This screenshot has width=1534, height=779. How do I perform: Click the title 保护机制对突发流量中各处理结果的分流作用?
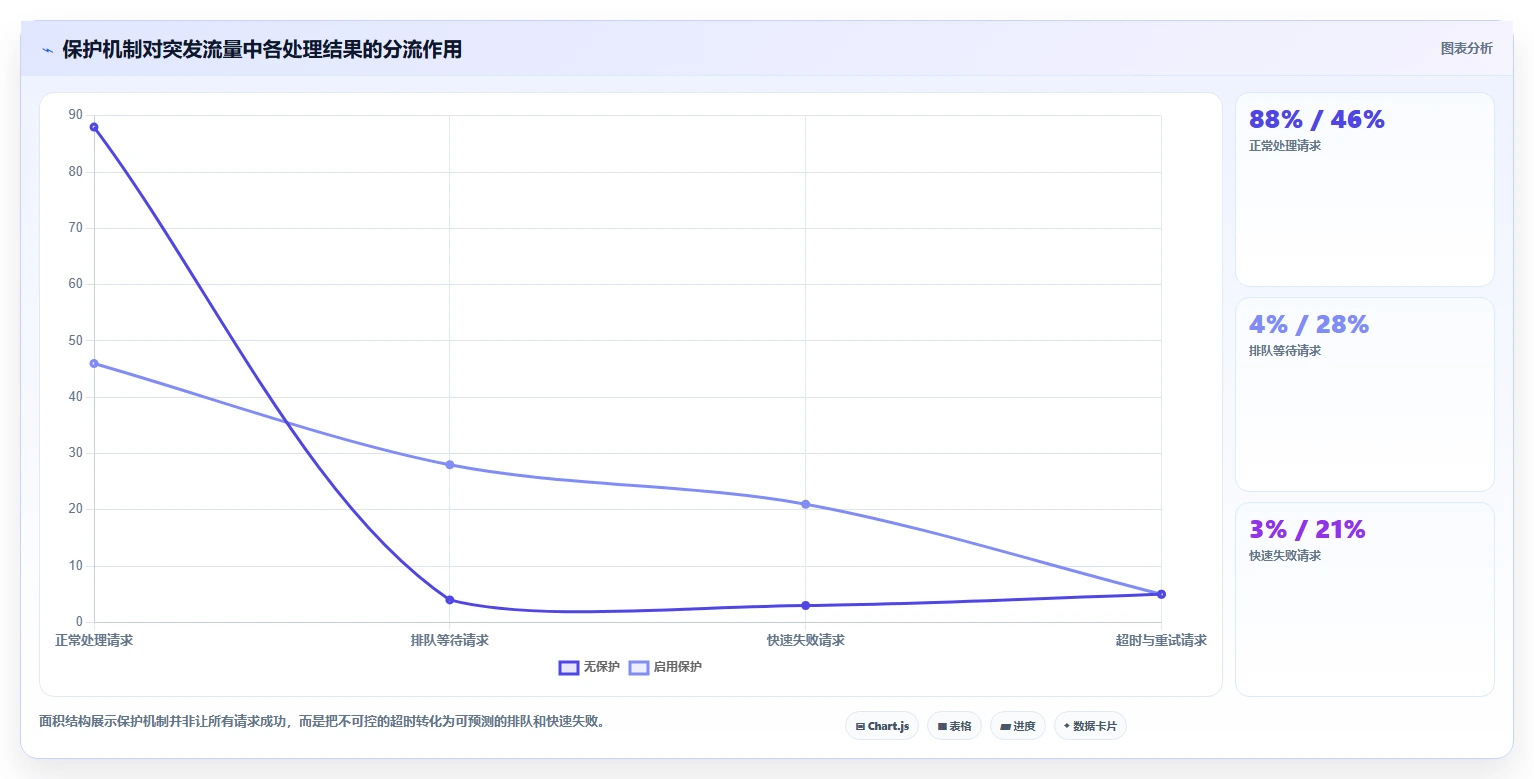[262, 50]
